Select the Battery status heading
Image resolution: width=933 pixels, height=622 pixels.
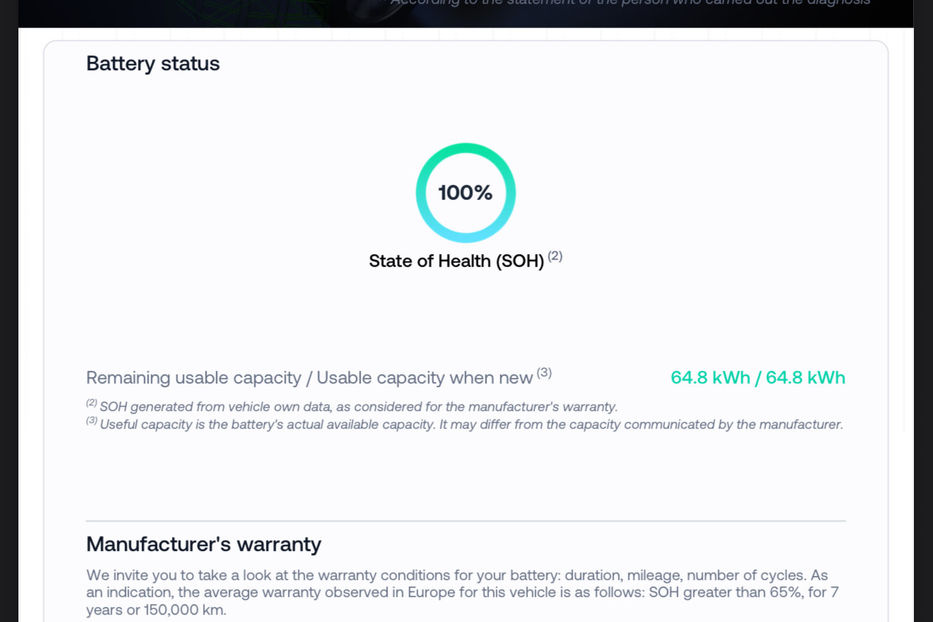click(x=153, y=63)
